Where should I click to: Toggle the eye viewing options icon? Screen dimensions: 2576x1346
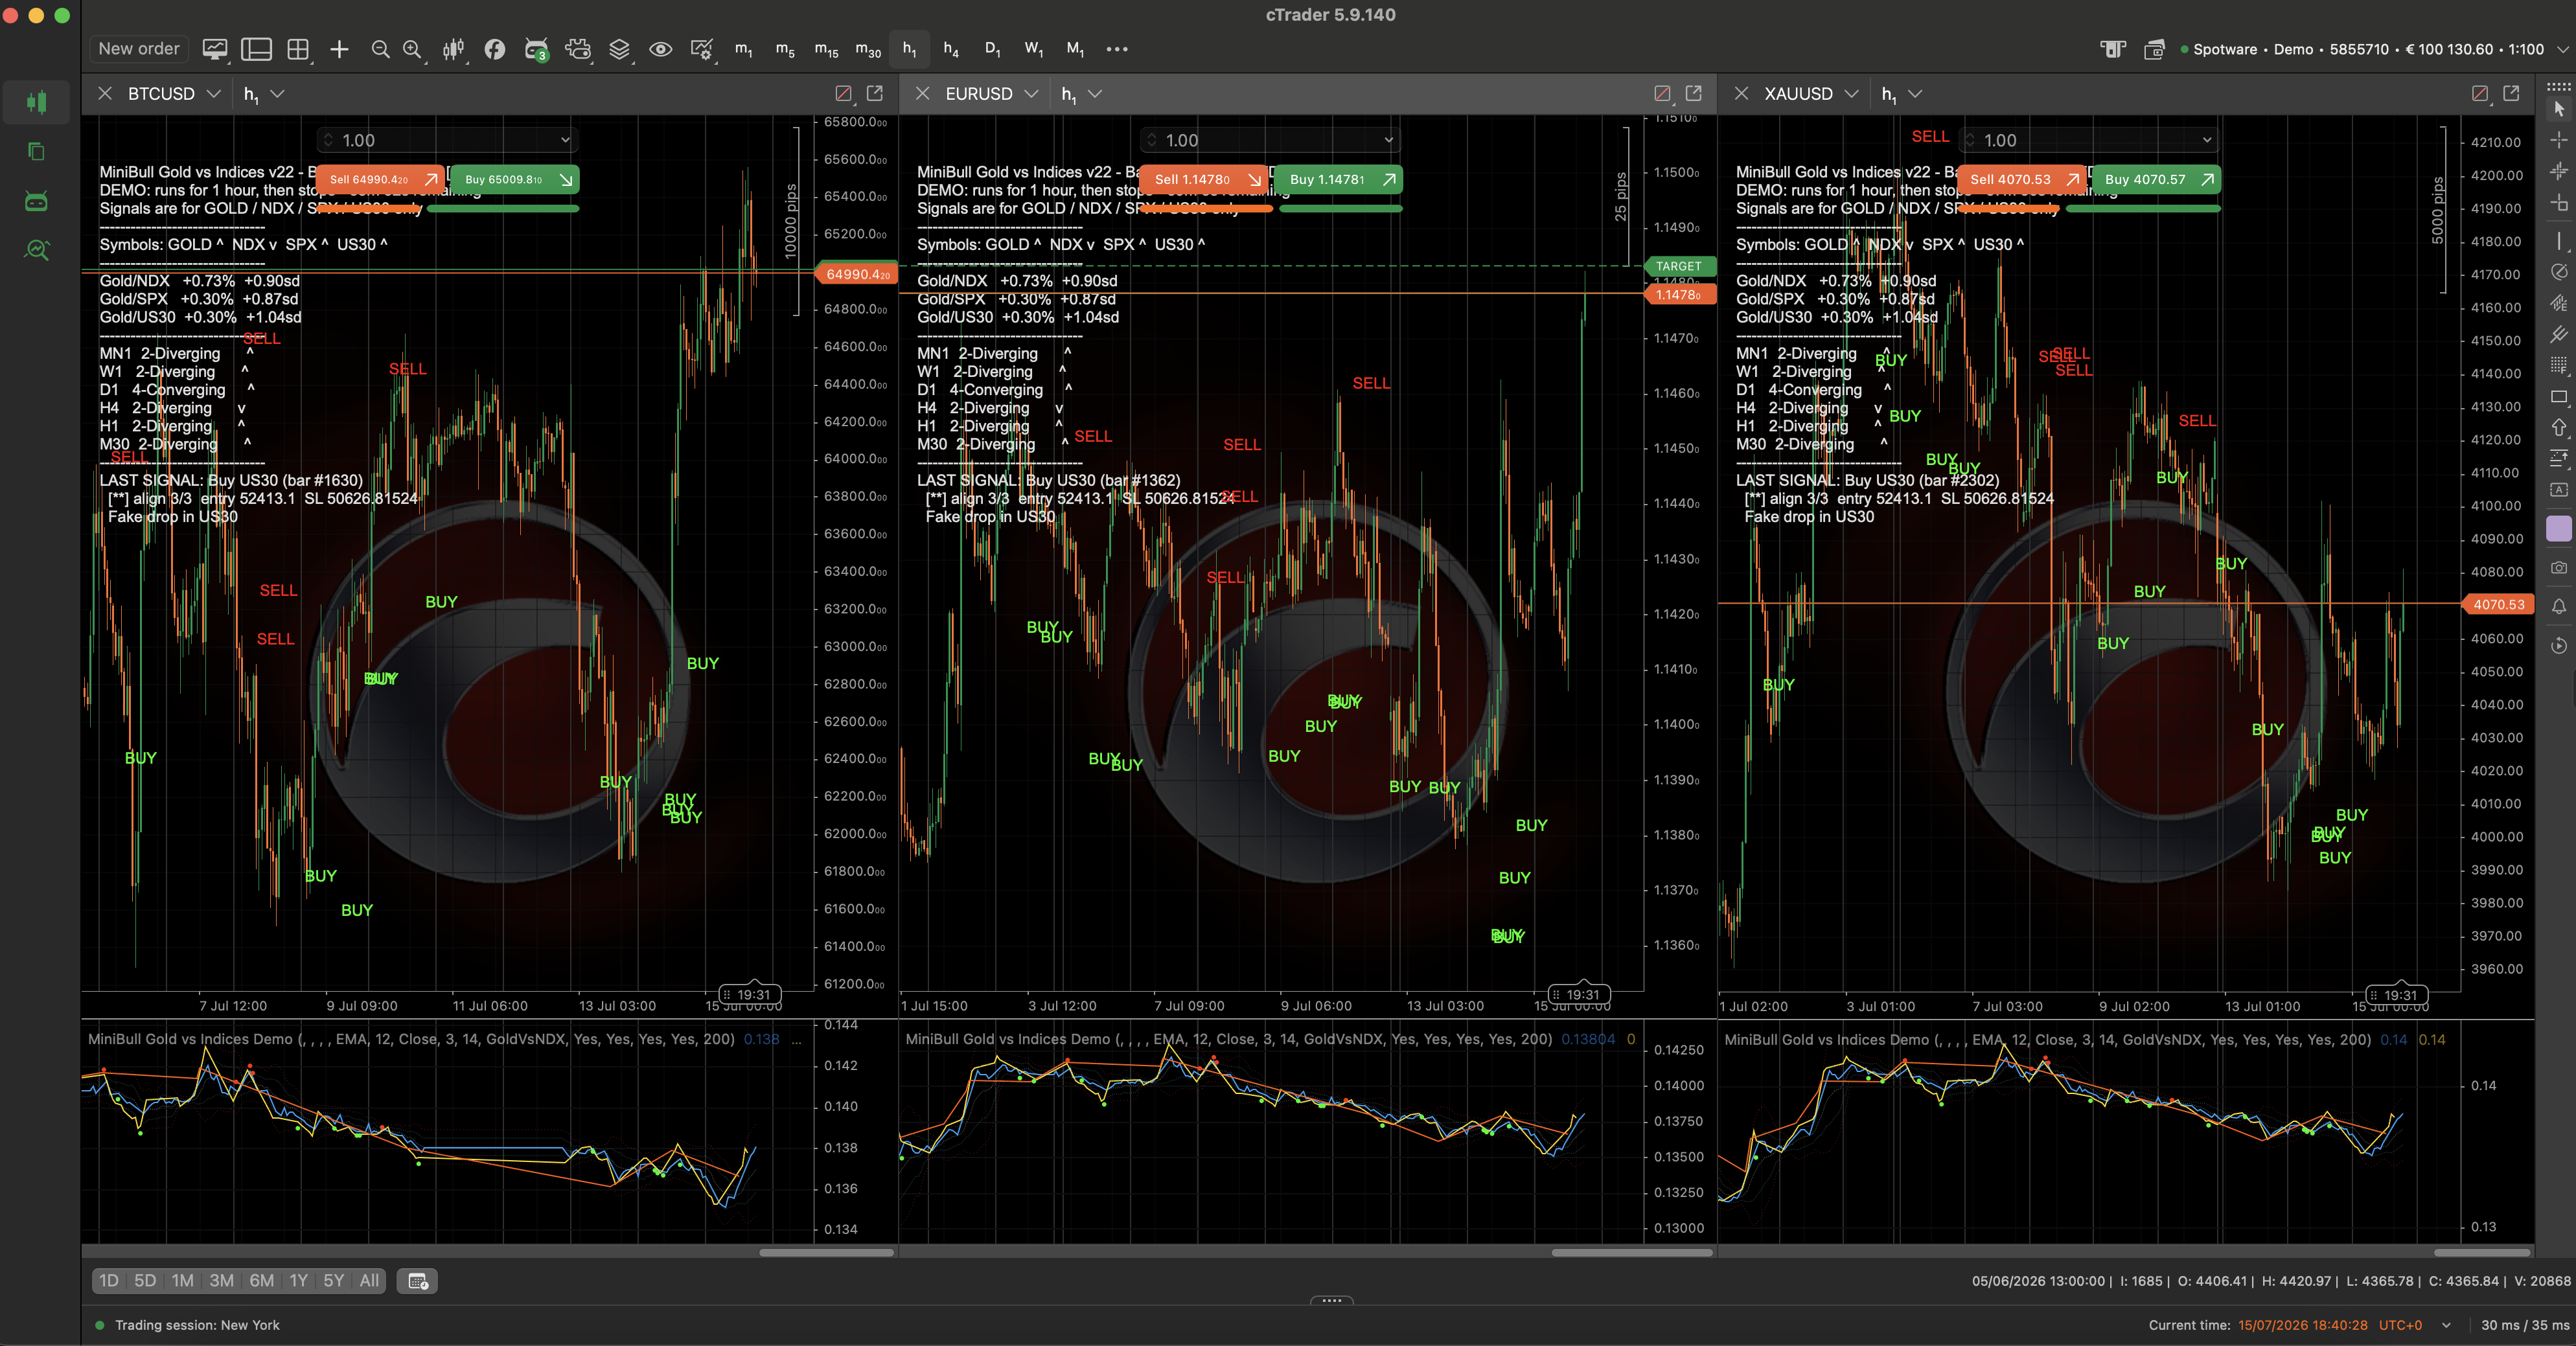click(660, 49)
